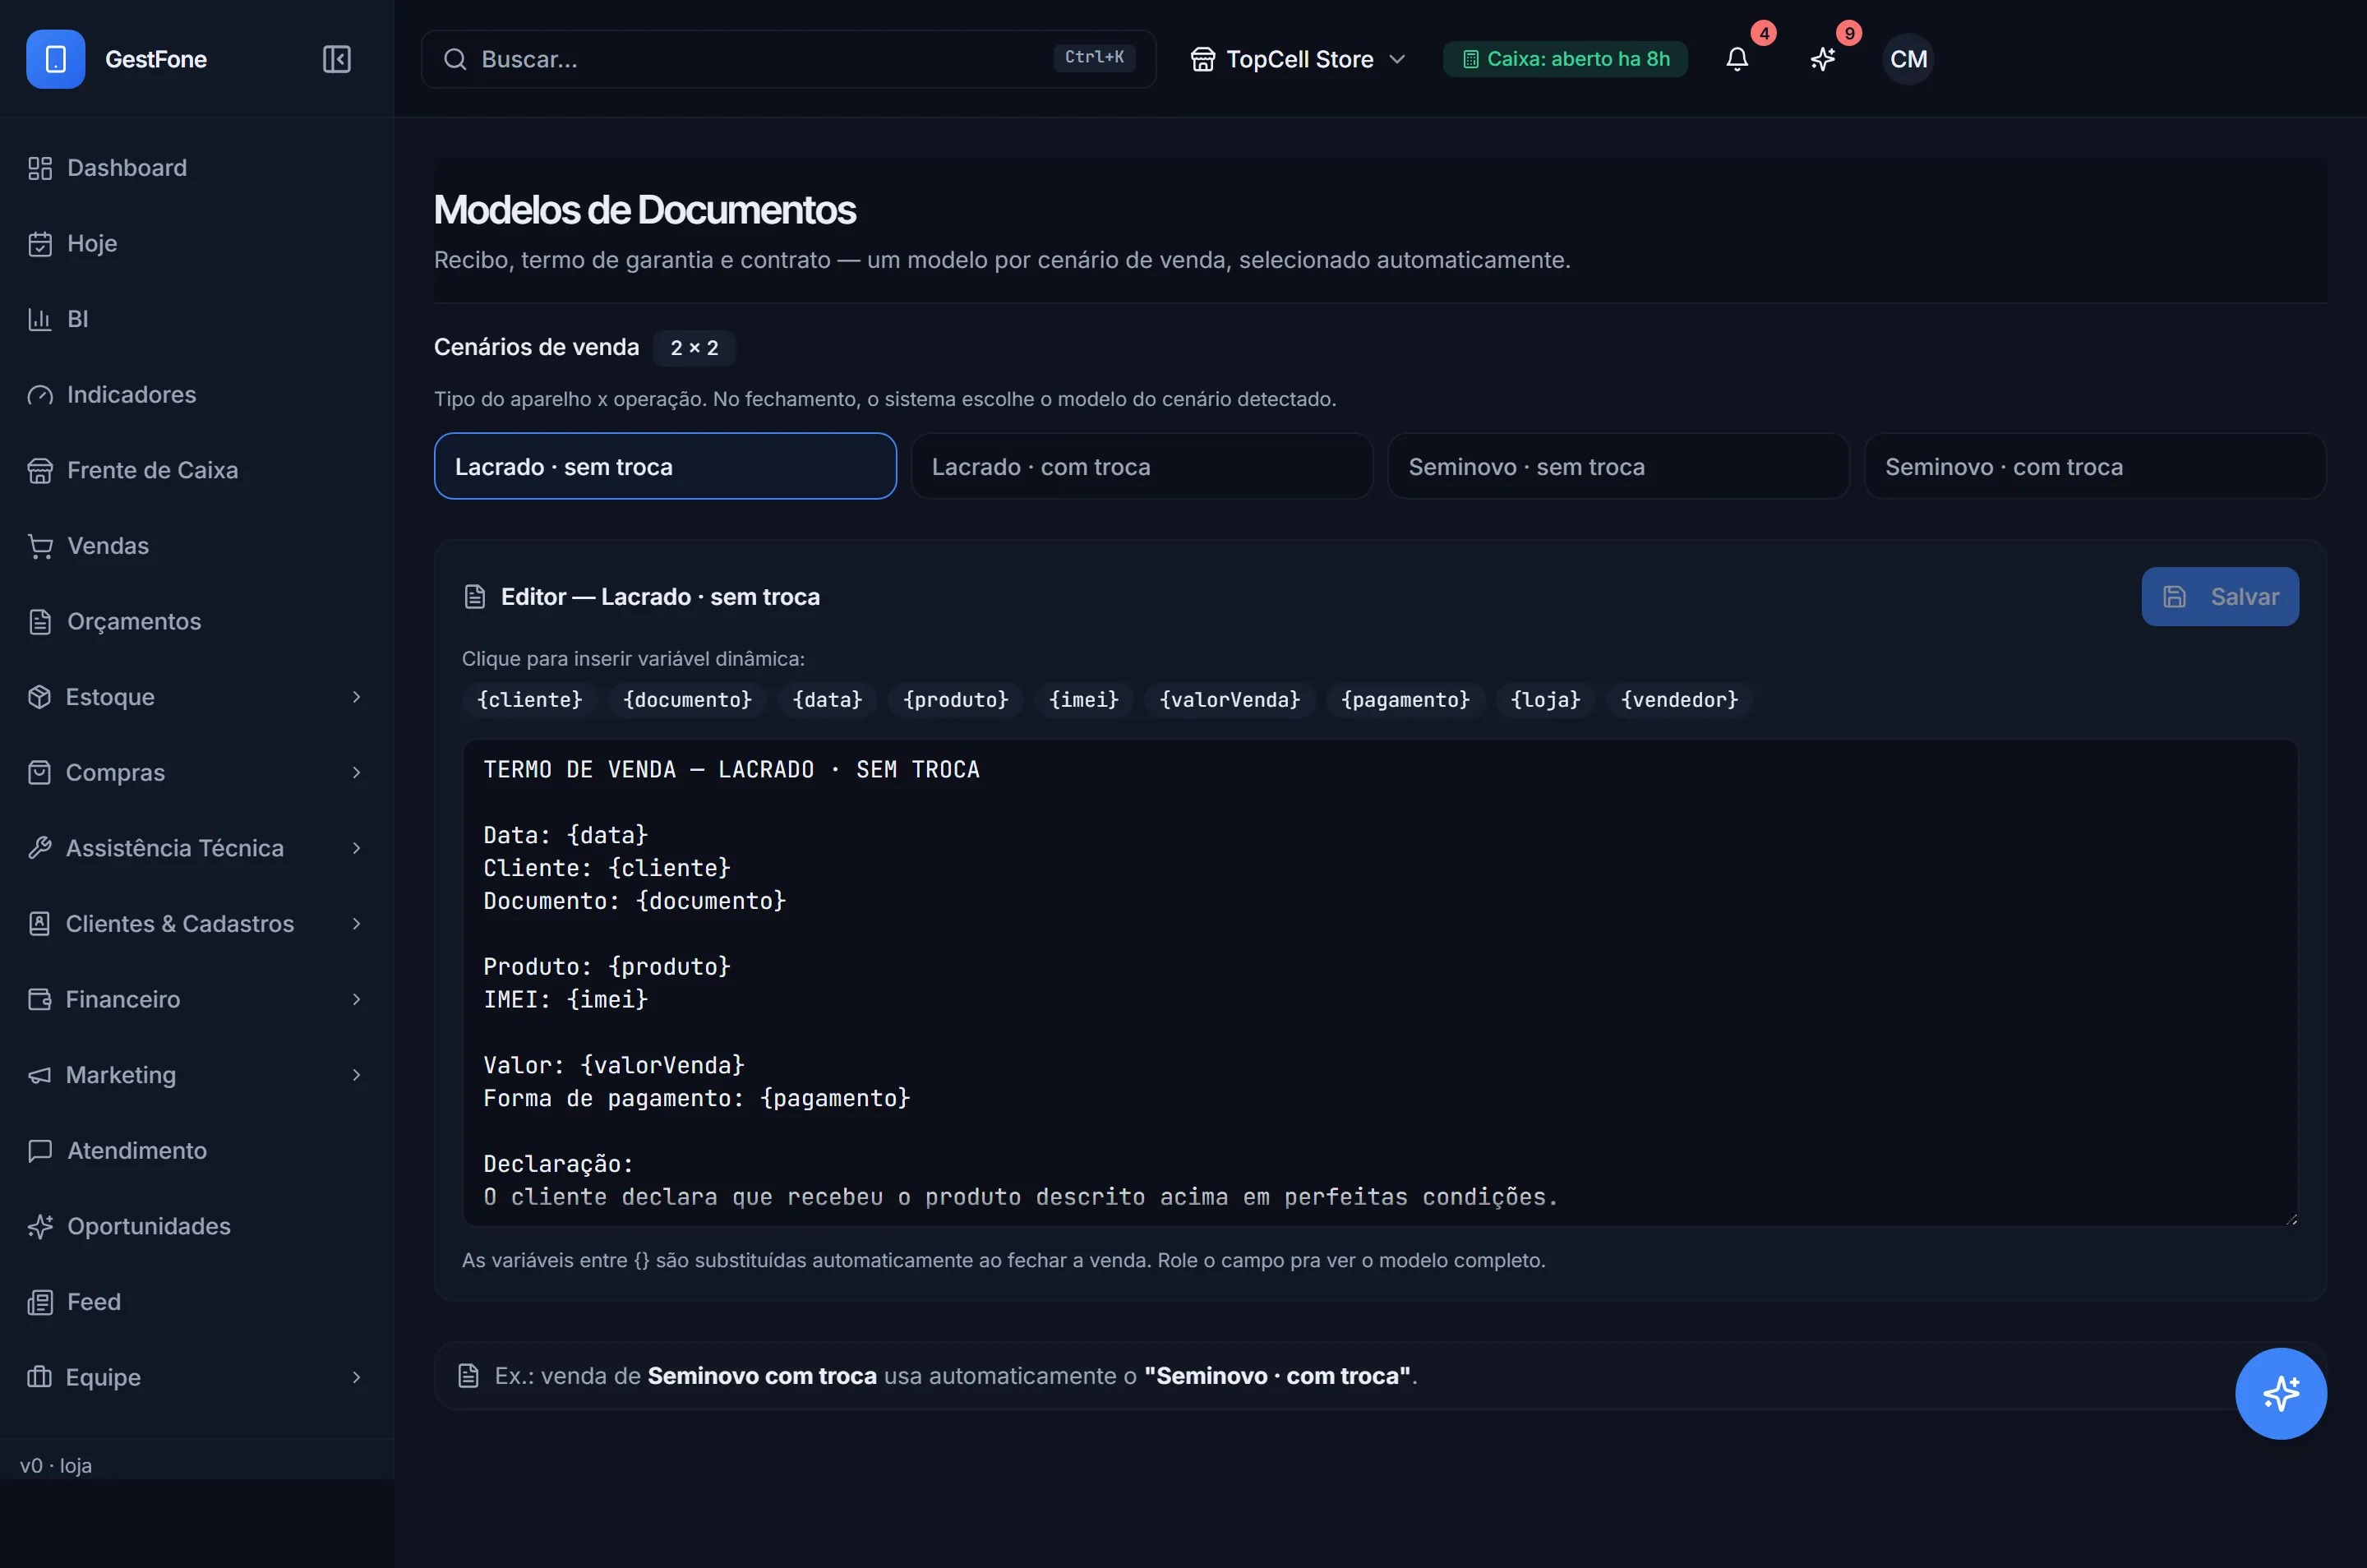Insert the {produto} variable chip
The height and width of the screenshot is (1568, 2367).
(956, 700)
